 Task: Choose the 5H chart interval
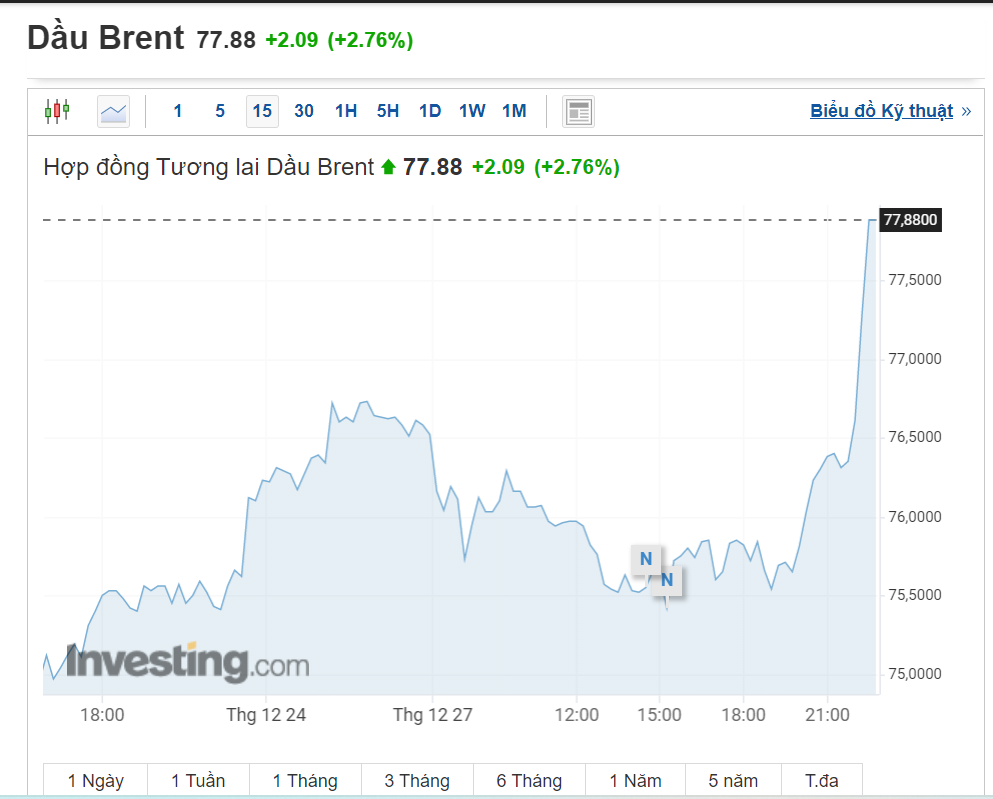(388, 111)
